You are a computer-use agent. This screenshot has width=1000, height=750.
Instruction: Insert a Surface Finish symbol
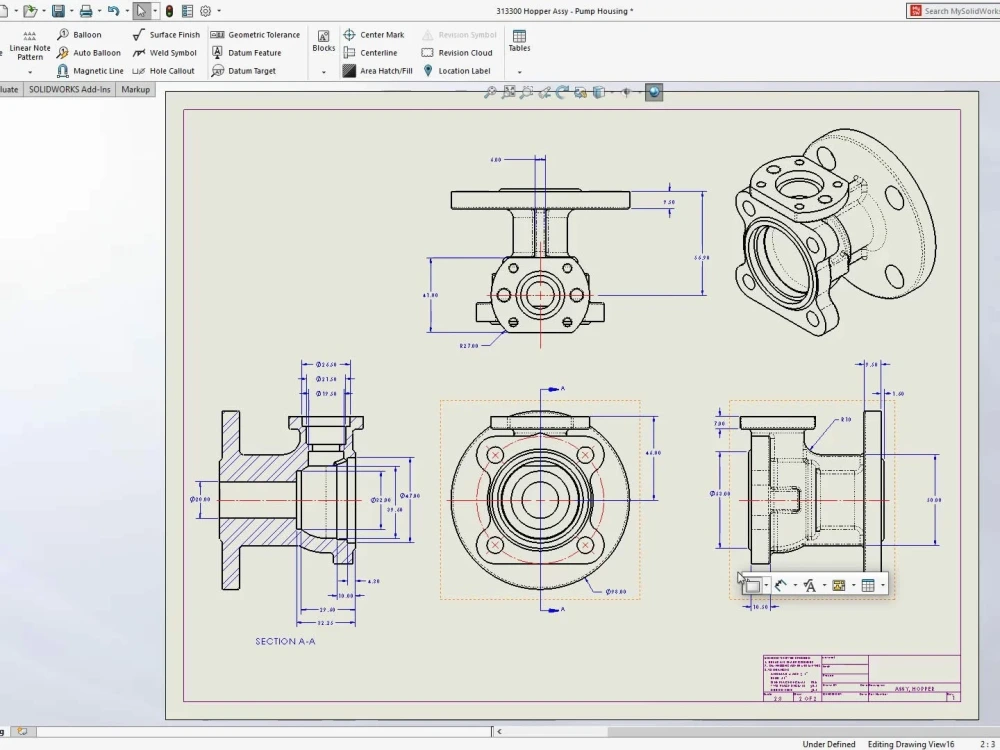pyautogui.click(x=166, y=34)
